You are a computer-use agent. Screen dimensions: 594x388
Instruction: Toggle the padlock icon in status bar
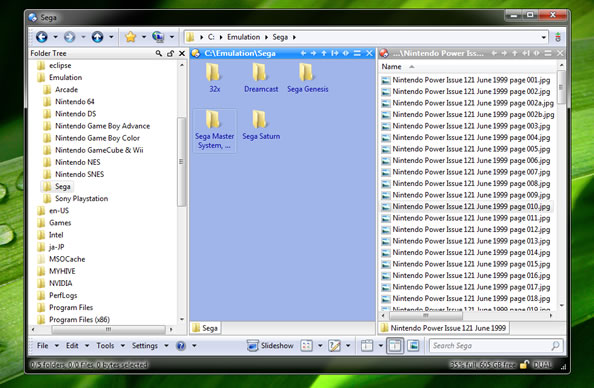(x=524, y=365)
